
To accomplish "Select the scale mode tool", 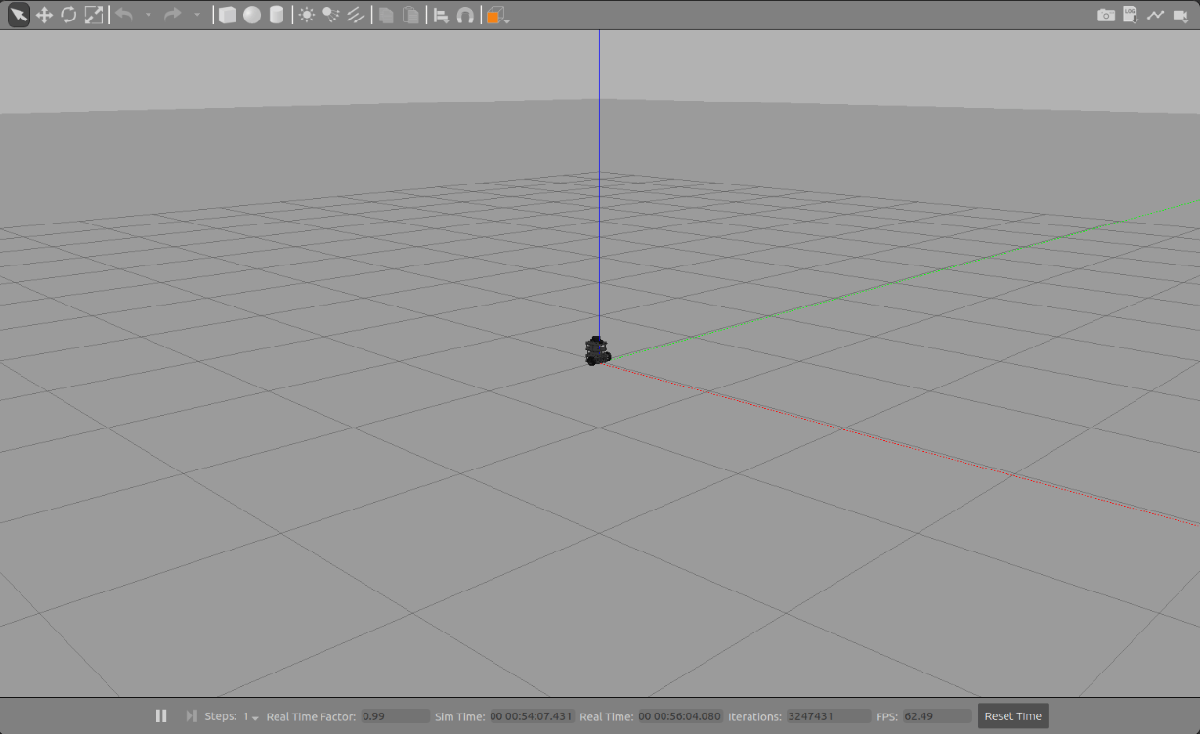I will [x=94, y=15].
